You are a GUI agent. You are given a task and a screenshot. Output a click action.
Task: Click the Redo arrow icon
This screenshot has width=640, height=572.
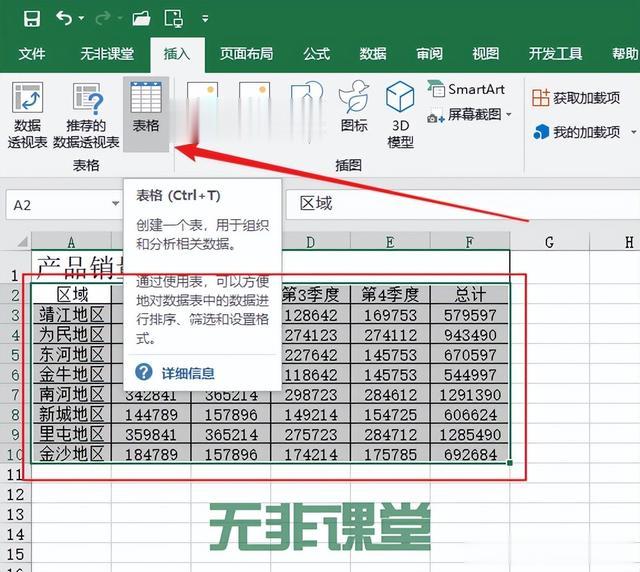click(x=104, y=18)
